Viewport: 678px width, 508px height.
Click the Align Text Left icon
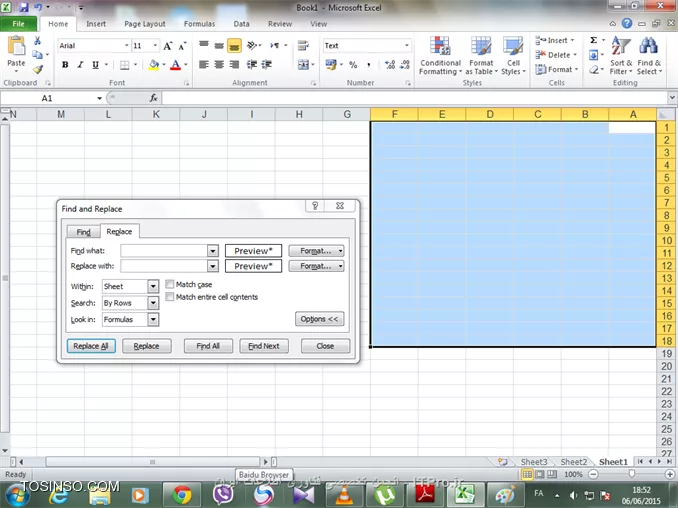coord(204,65)
